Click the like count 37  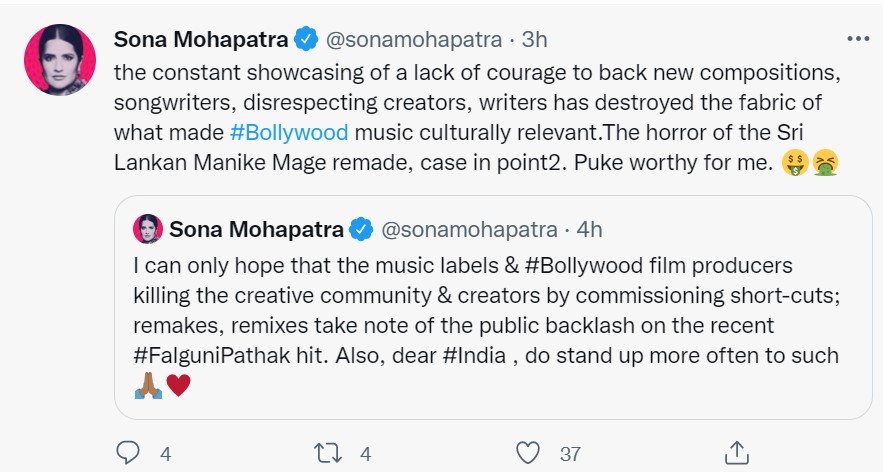(570, 453)
